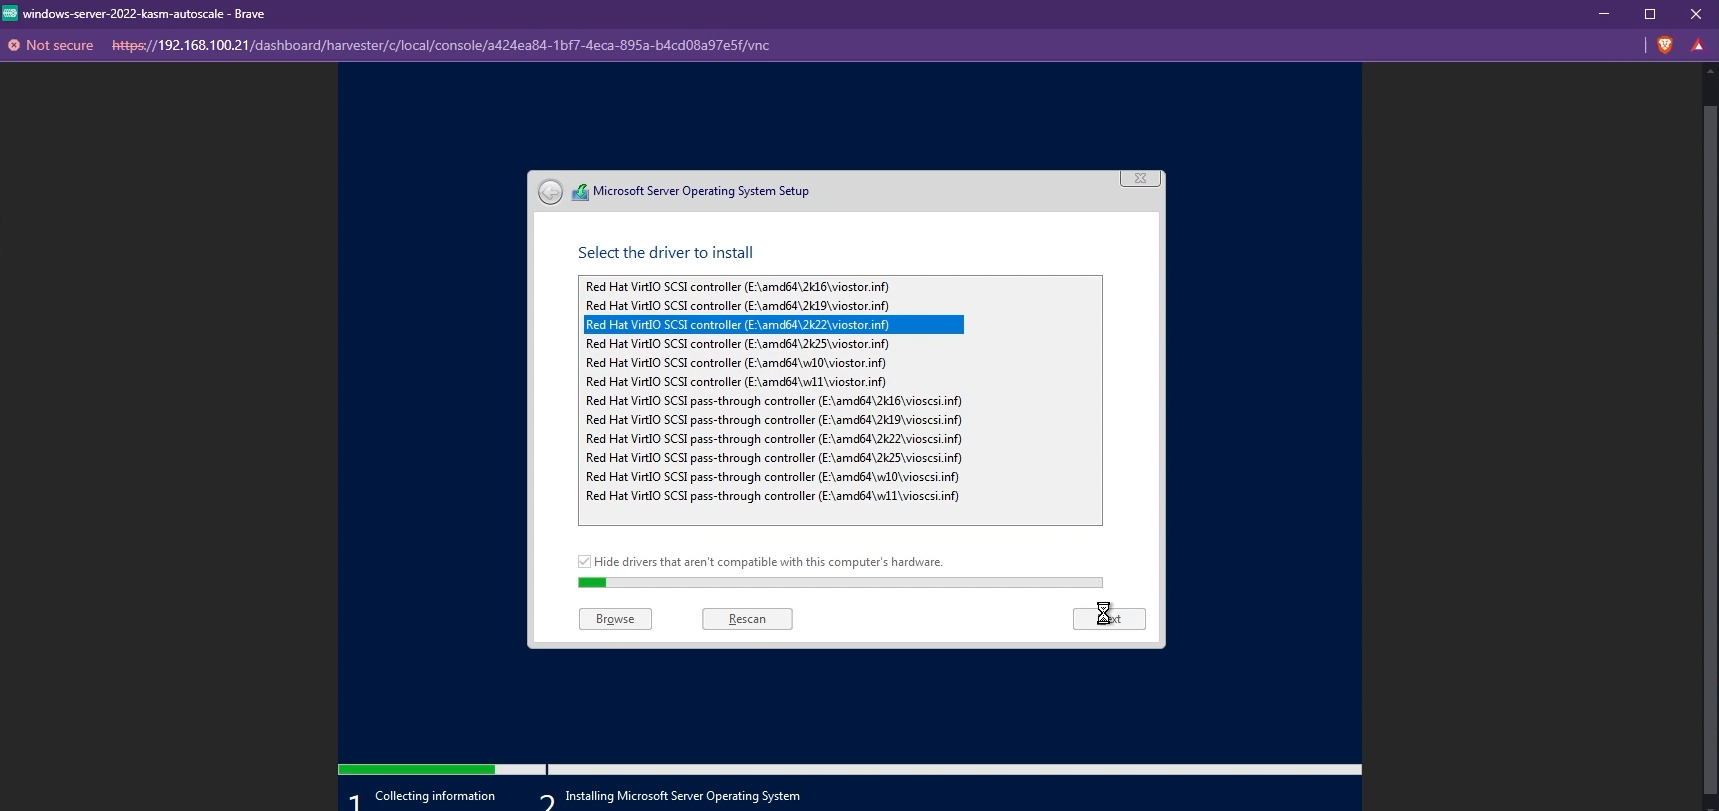1719x811 pixels.
Task: Click the back arrow in Setup dialog
Action: point(550,192)
